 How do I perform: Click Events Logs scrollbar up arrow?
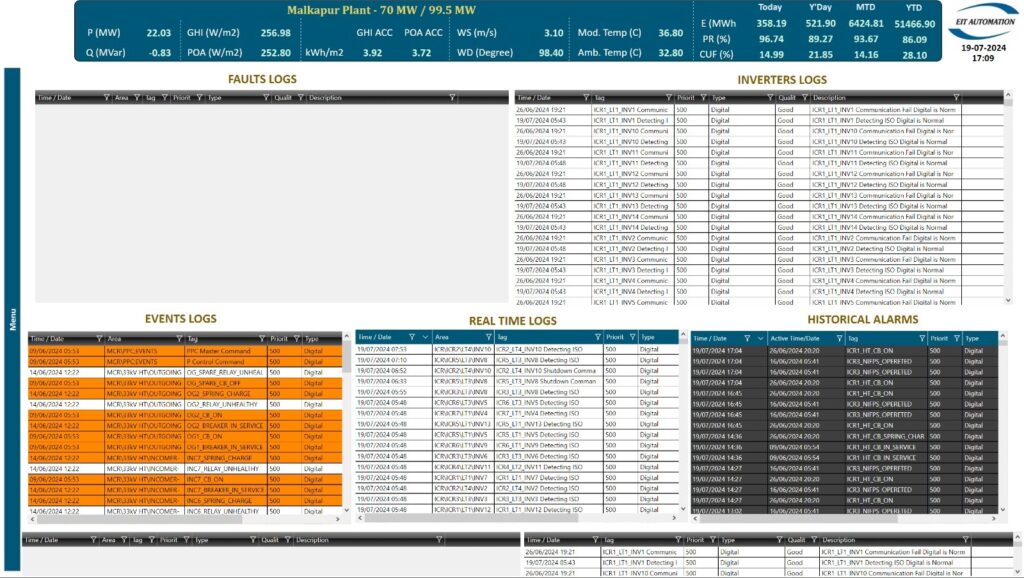coord(347,338)
